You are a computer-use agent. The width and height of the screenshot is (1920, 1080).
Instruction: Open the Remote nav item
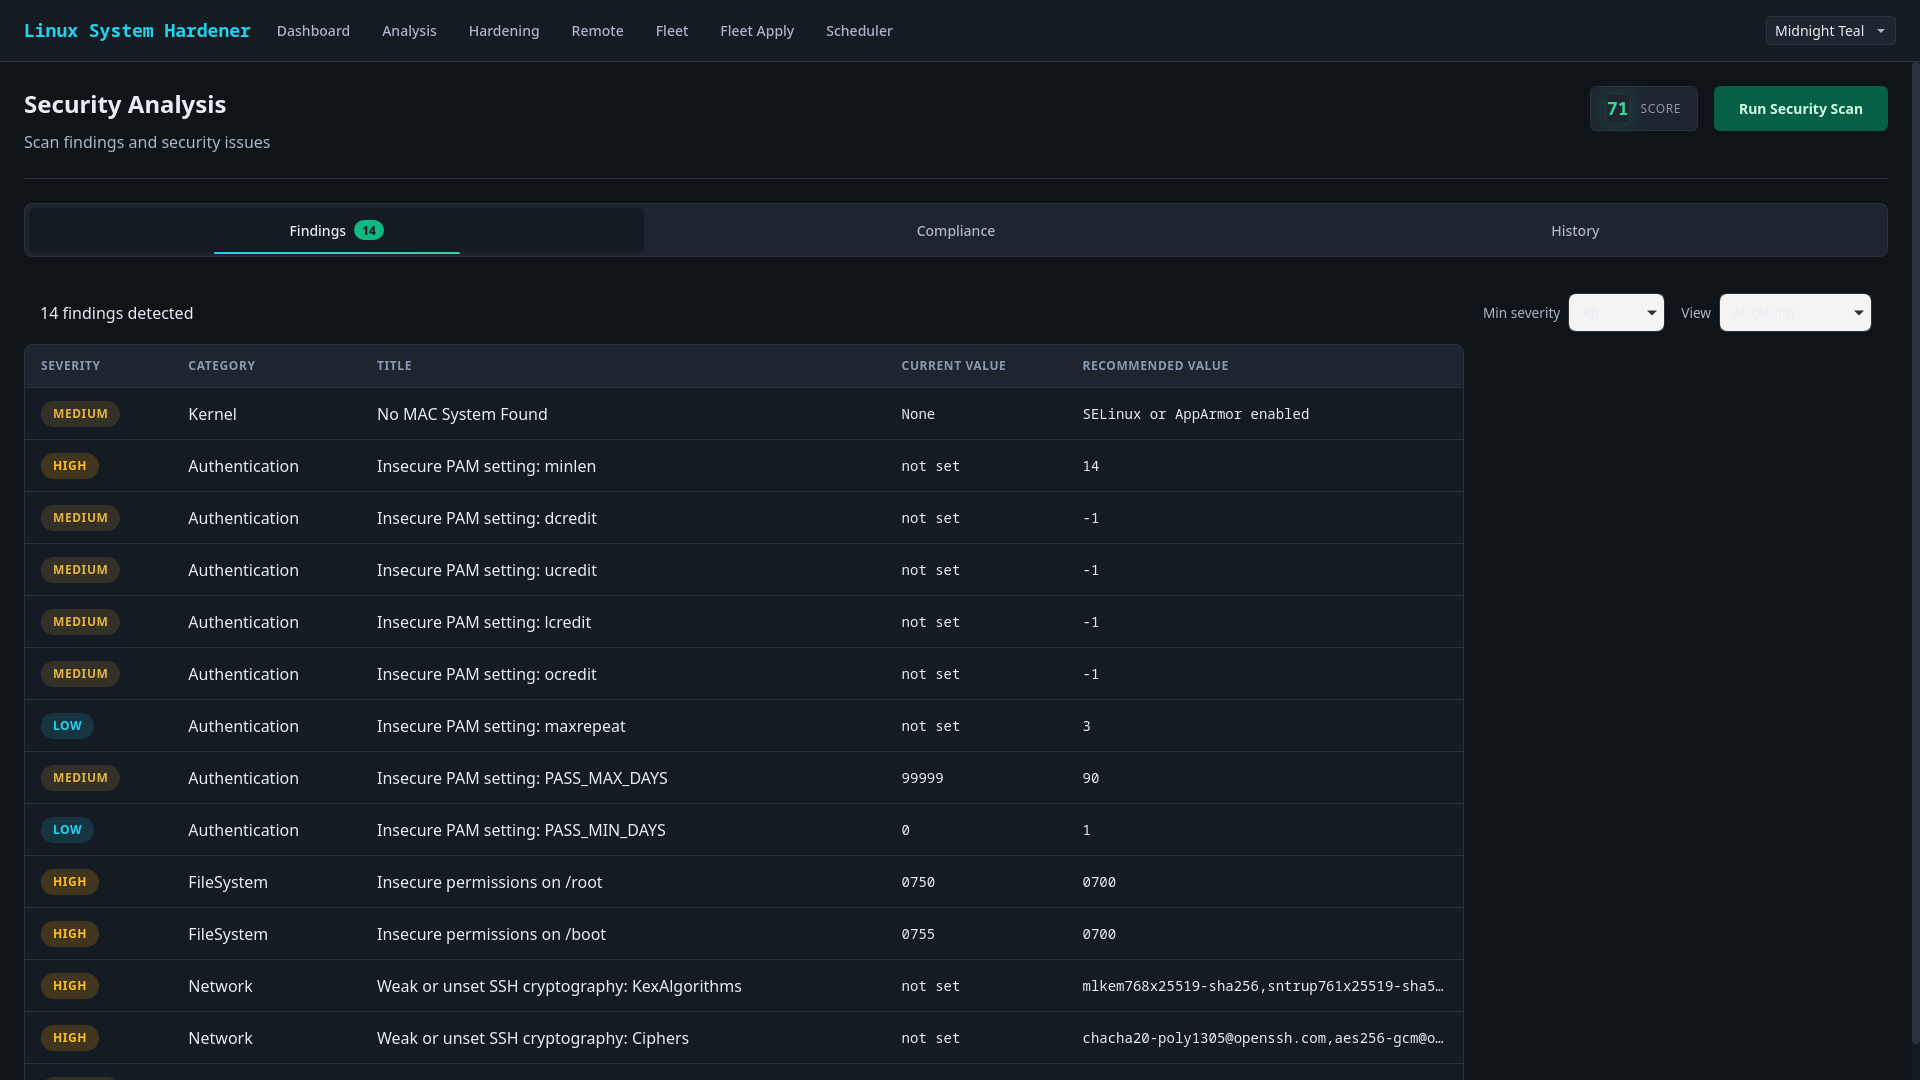pos(597,31)
